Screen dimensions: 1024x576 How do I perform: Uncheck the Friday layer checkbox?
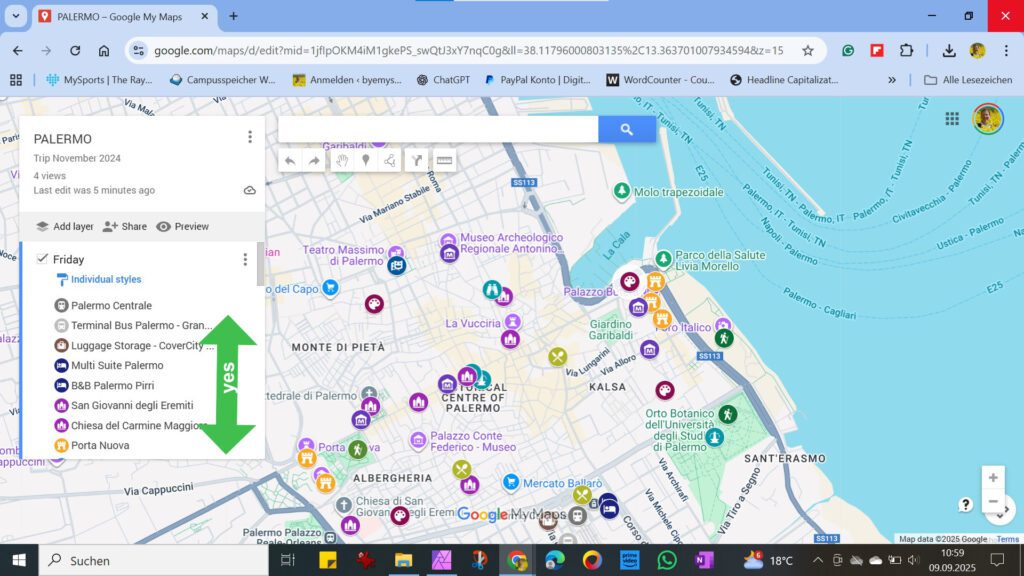pyautogui.click(x=41, y=258)
